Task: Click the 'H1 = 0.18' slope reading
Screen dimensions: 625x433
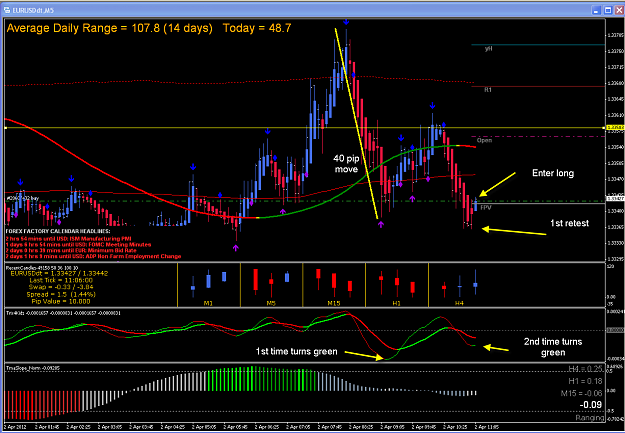Action: point(586,381)
